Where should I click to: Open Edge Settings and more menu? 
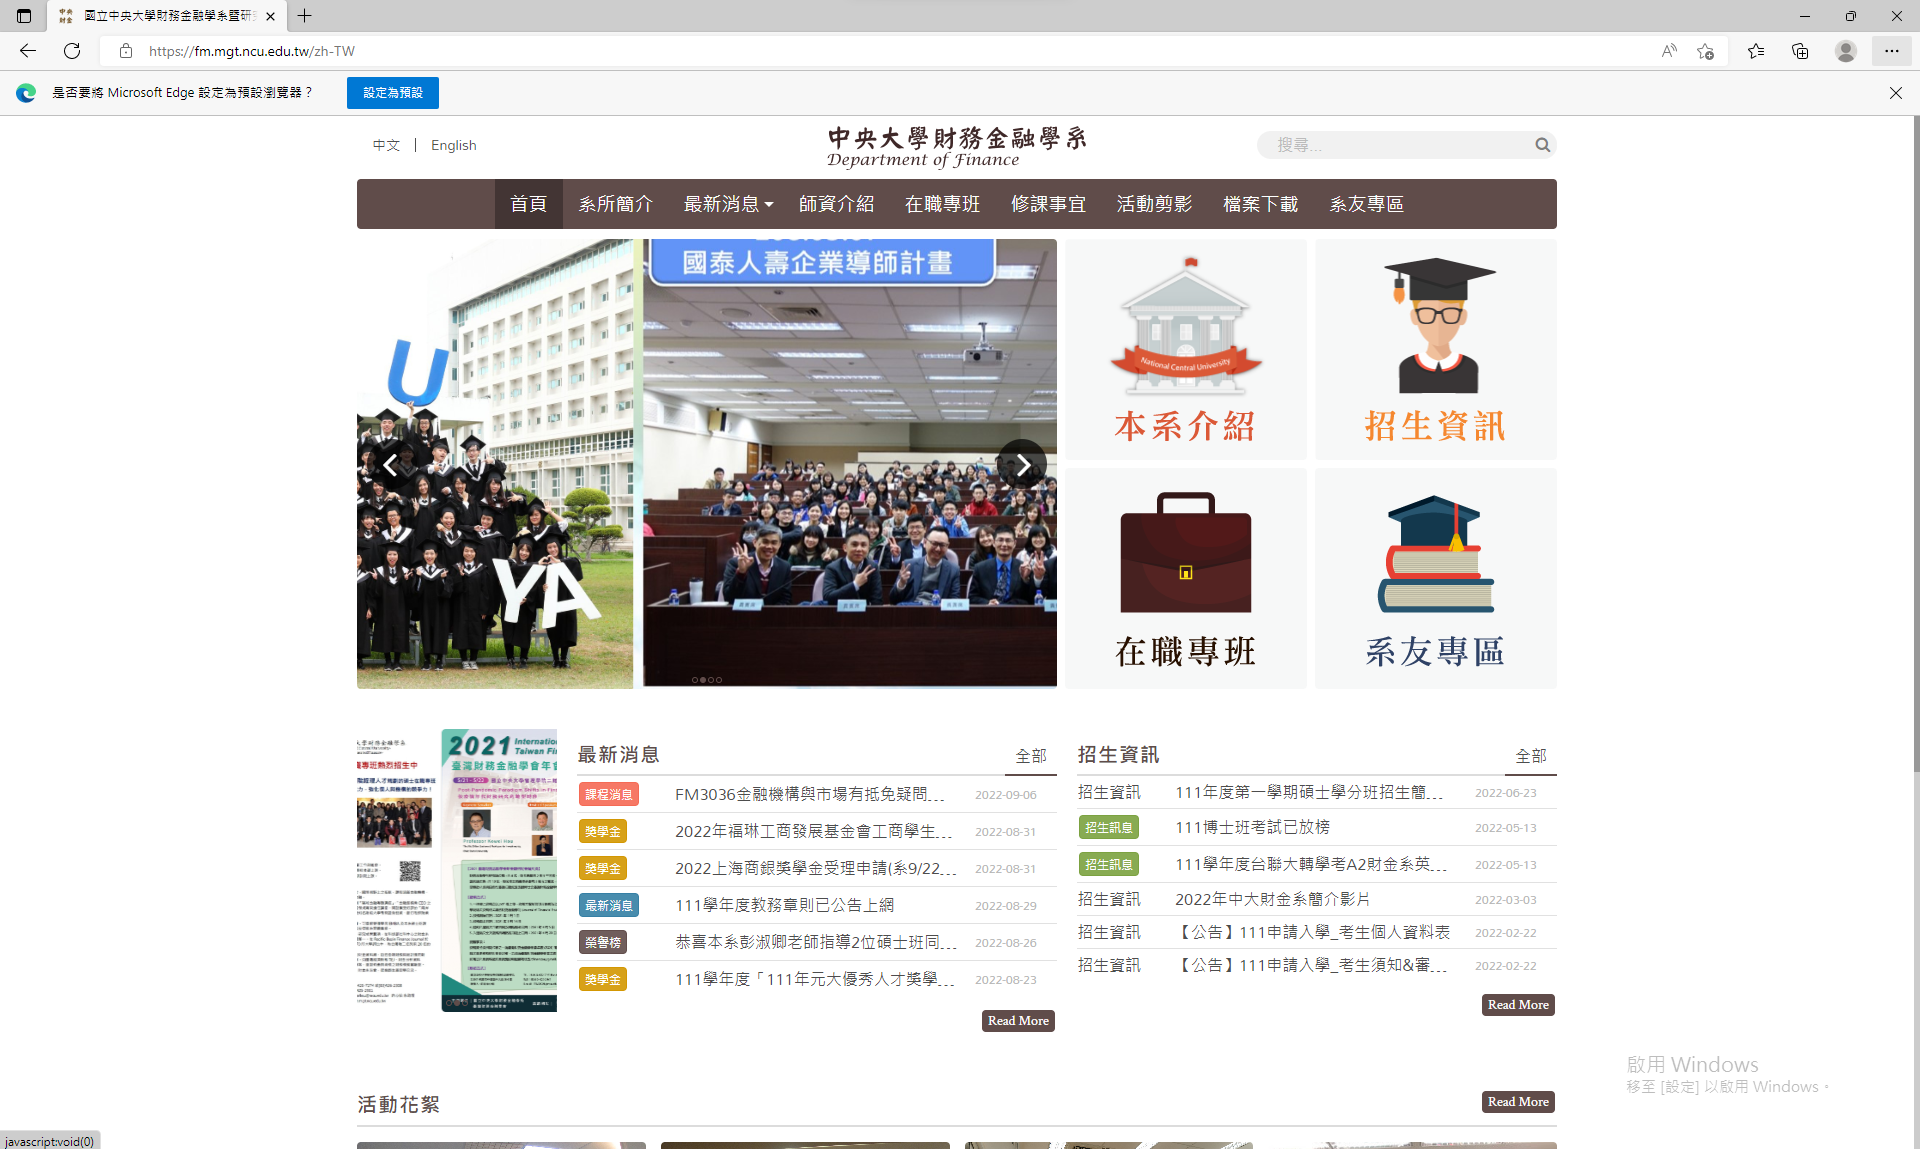(1892, 51)
